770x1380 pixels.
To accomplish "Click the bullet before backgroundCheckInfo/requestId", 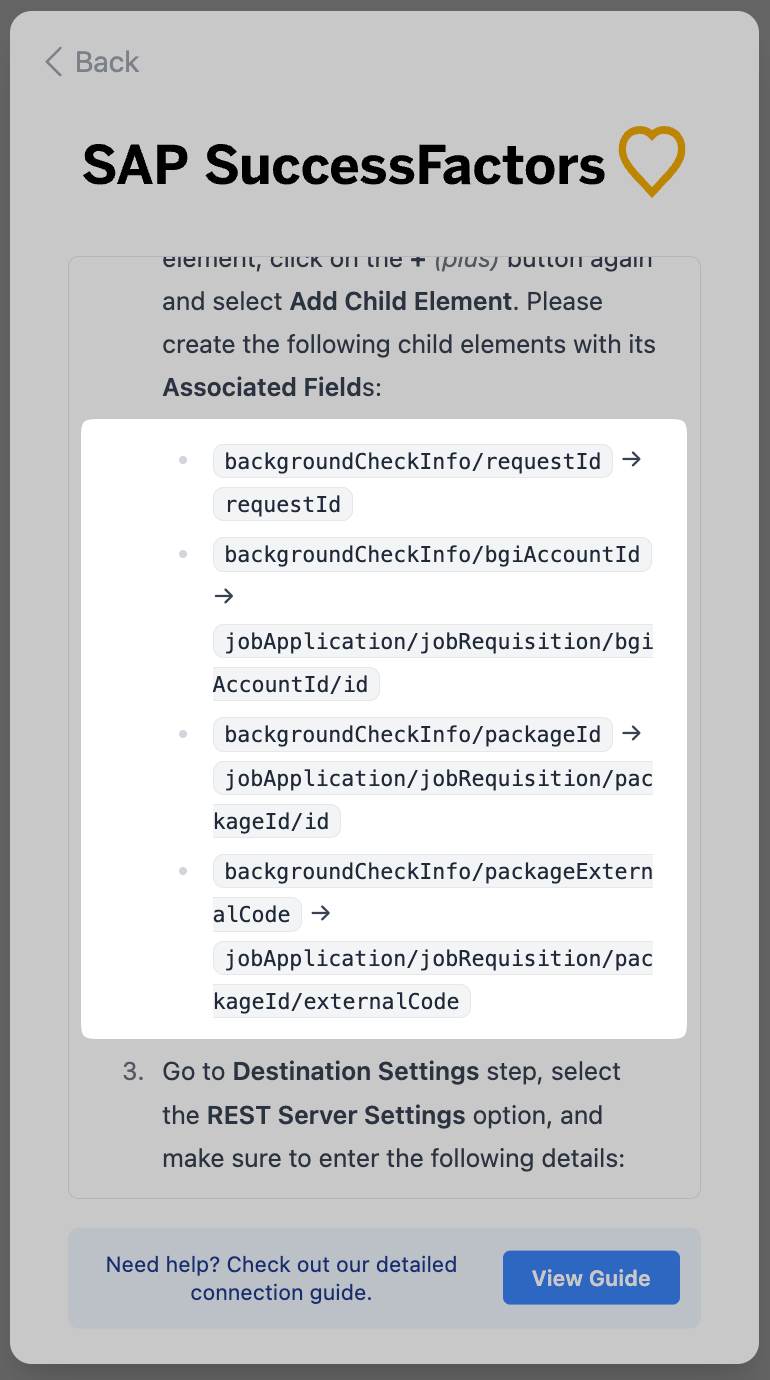I will tap(183, 461).
